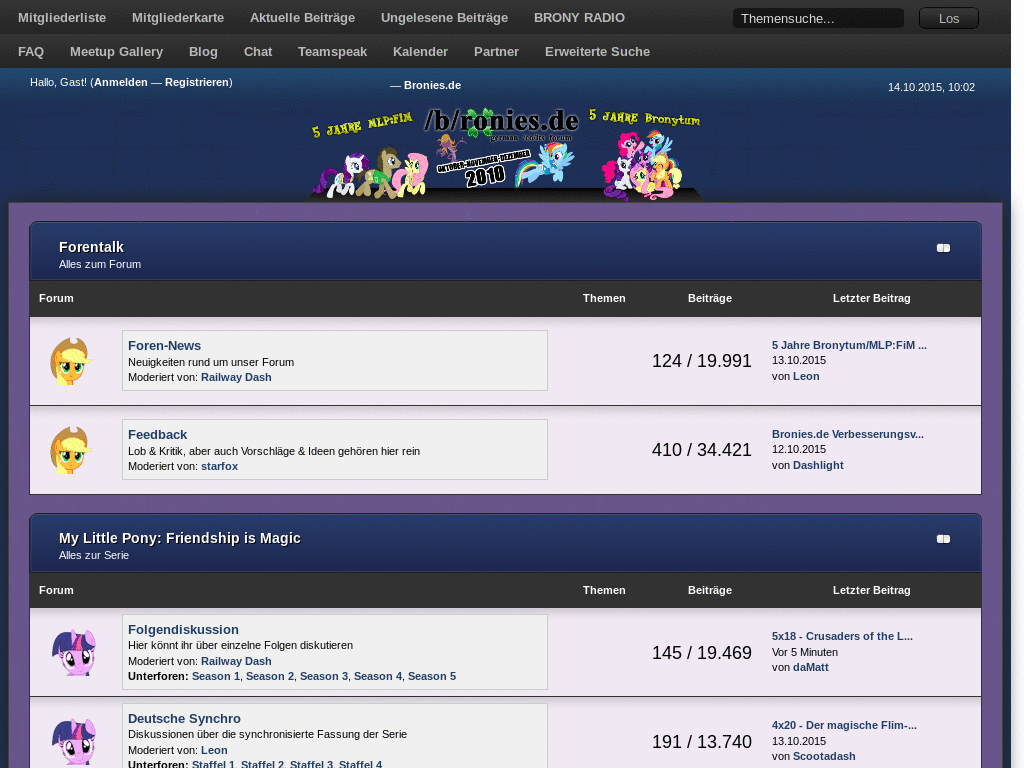Image resolution: width=1024 pixels, height=768 pixels.
Task: Open the Season 3 subforum
Action: pos(324,677)
